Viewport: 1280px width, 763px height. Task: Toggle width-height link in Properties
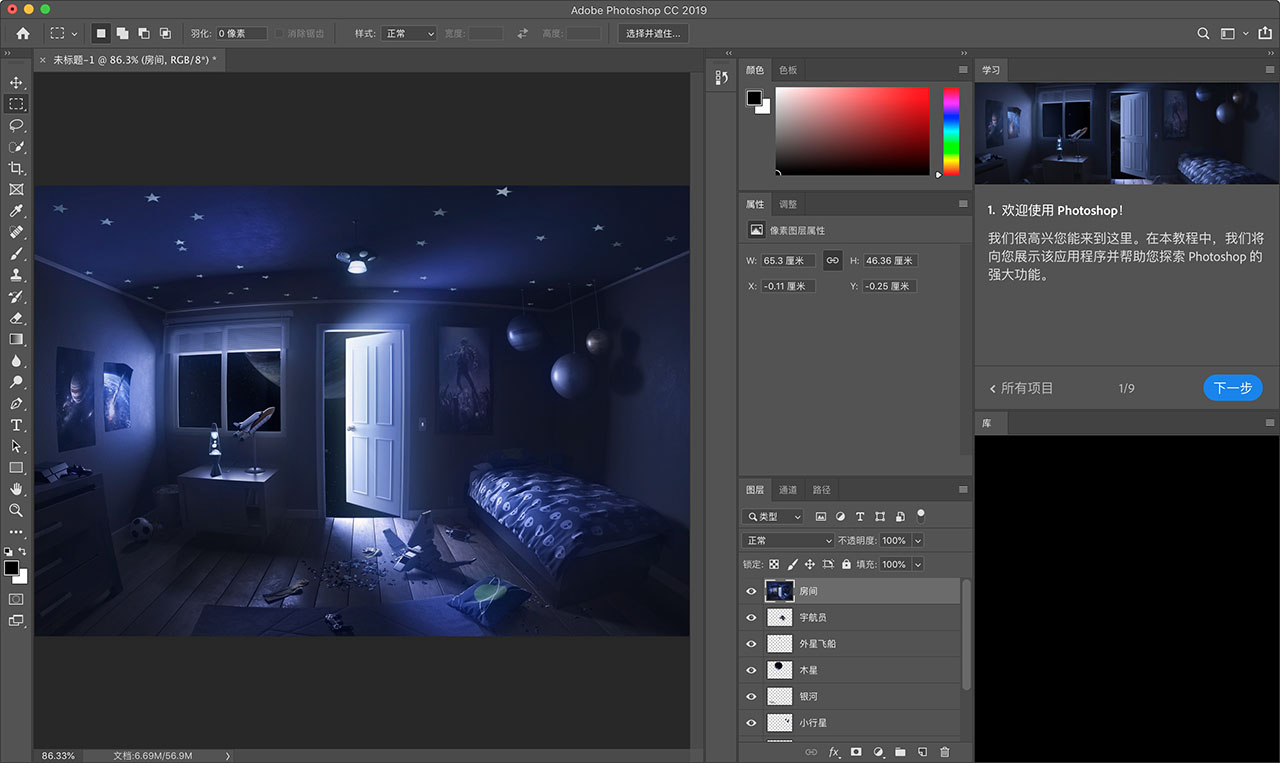click(x=832, y=260)
